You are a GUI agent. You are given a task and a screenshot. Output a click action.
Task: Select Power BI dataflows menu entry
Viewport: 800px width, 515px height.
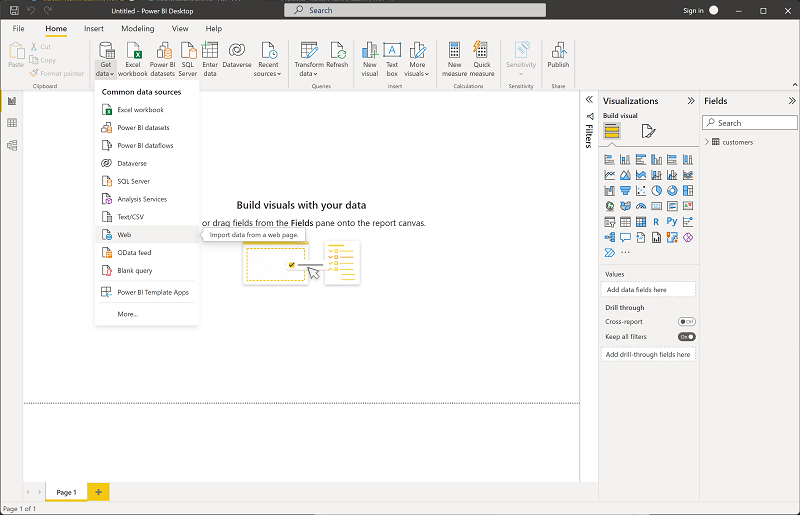coord(147,145)
